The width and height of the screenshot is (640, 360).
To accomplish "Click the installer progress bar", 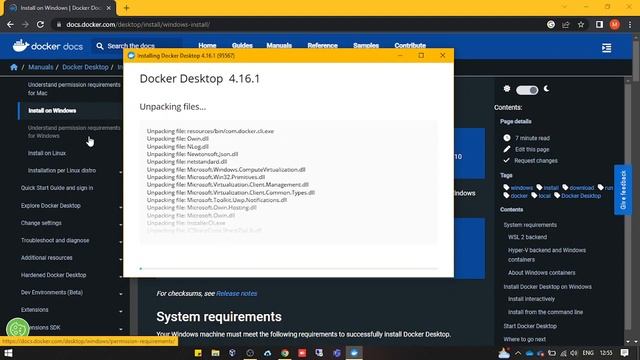I will (x=289, y=269).
